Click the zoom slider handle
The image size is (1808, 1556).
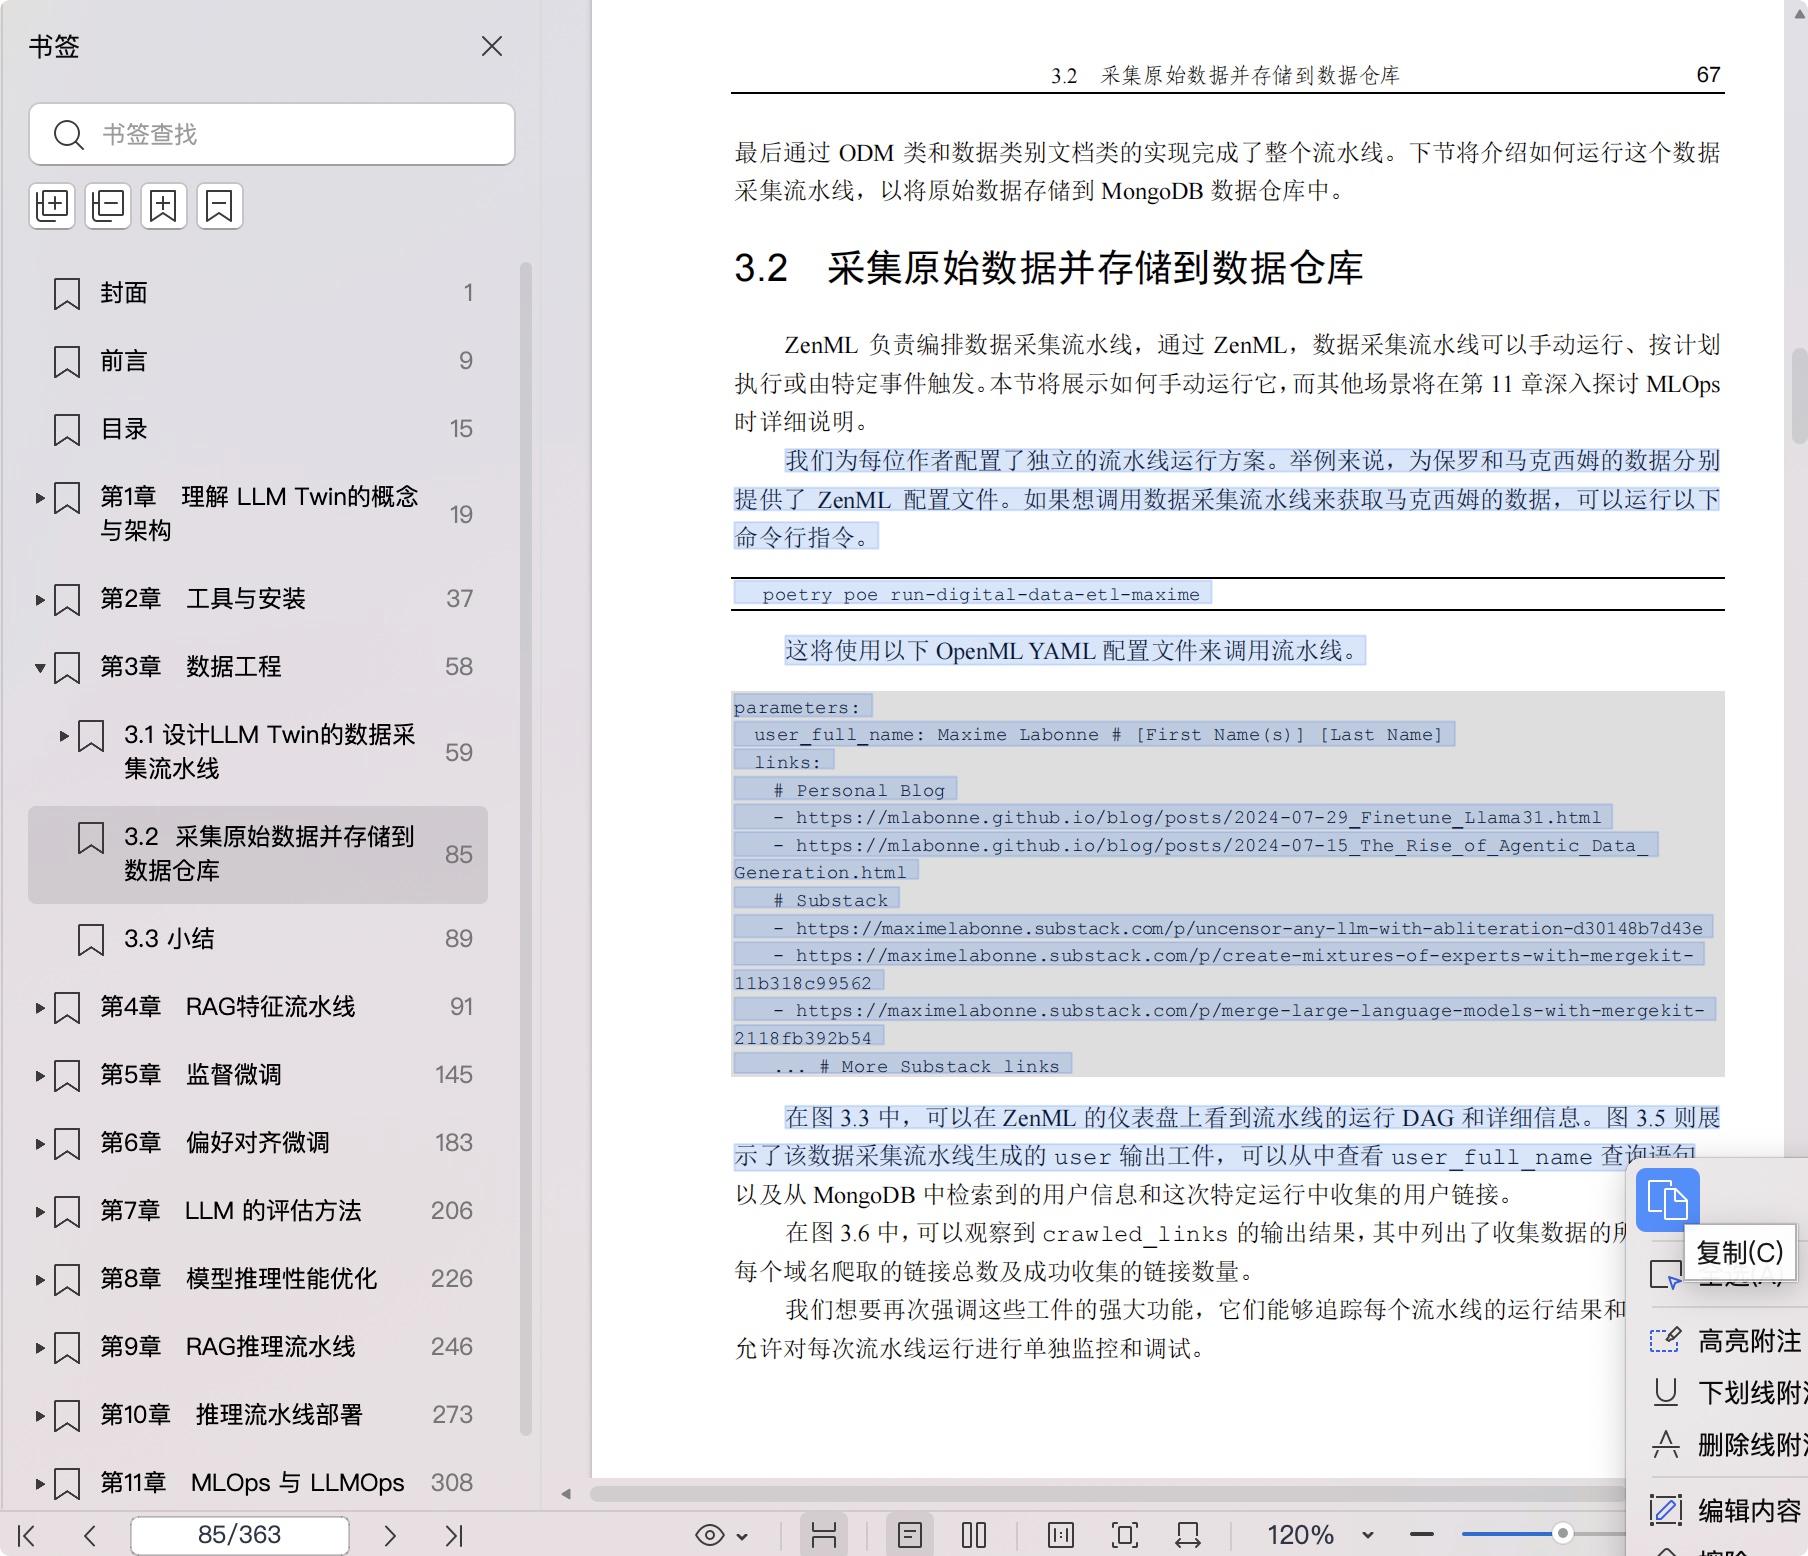[1562, 1533]
